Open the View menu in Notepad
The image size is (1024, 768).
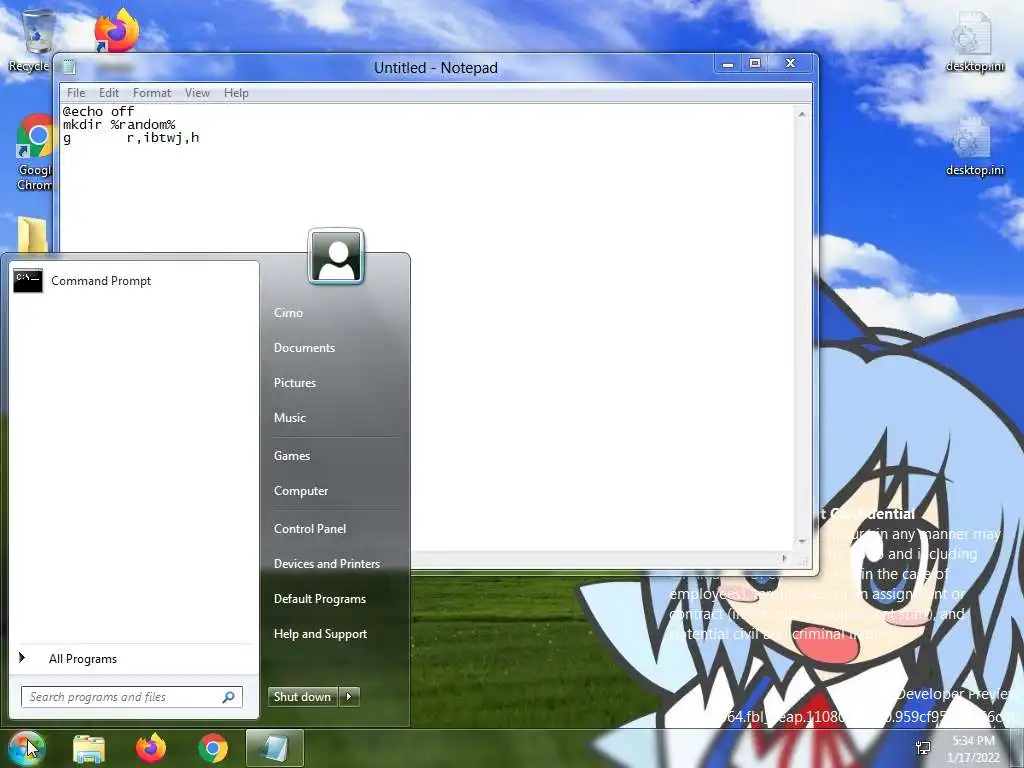click(x=197, y=93)
